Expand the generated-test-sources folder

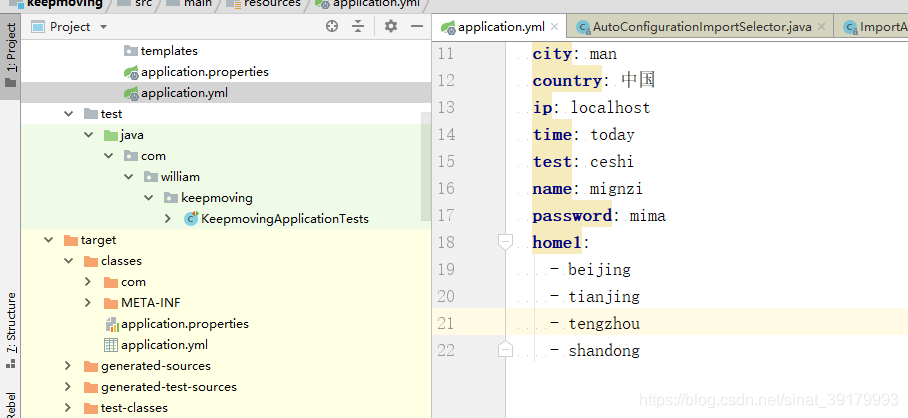[68, 387]
